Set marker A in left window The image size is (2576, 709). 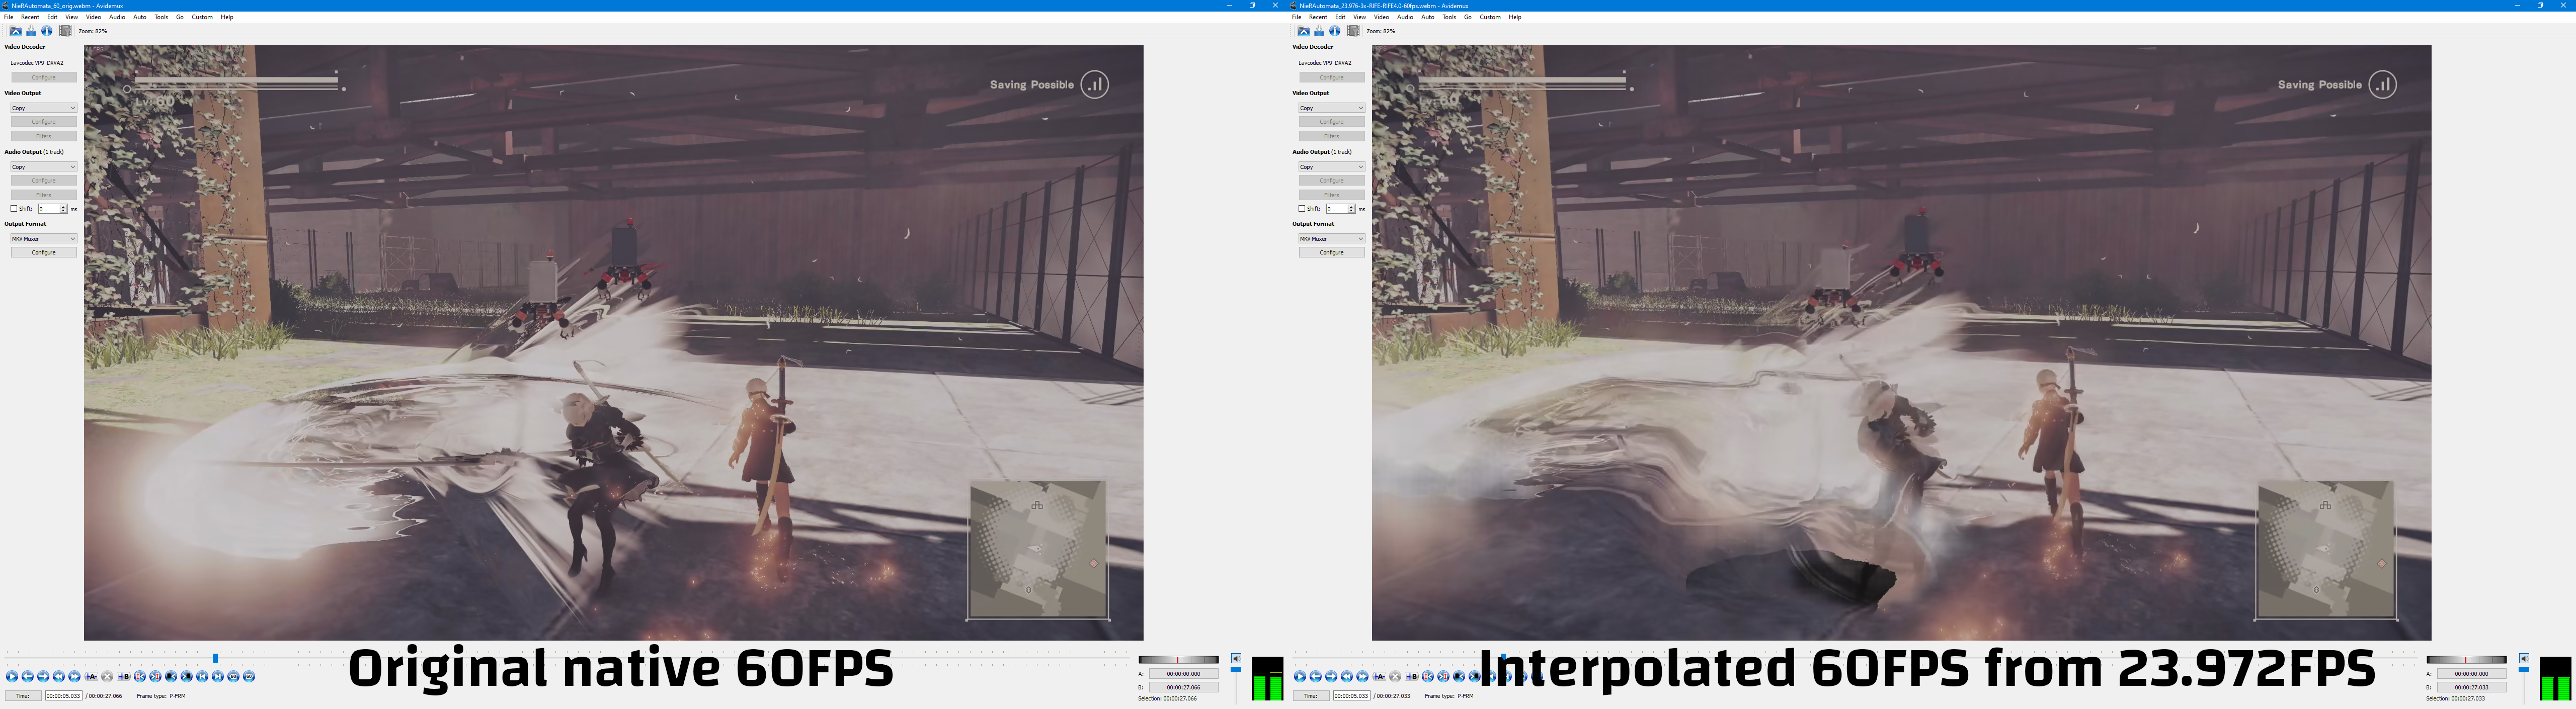pos(91,676)
